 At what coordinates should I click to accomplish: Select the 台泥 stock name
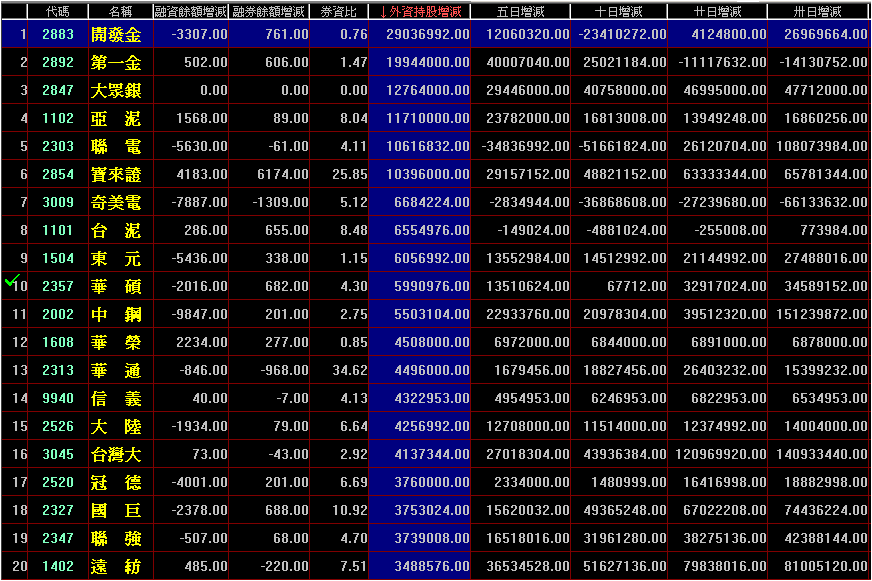coord(116,230)
